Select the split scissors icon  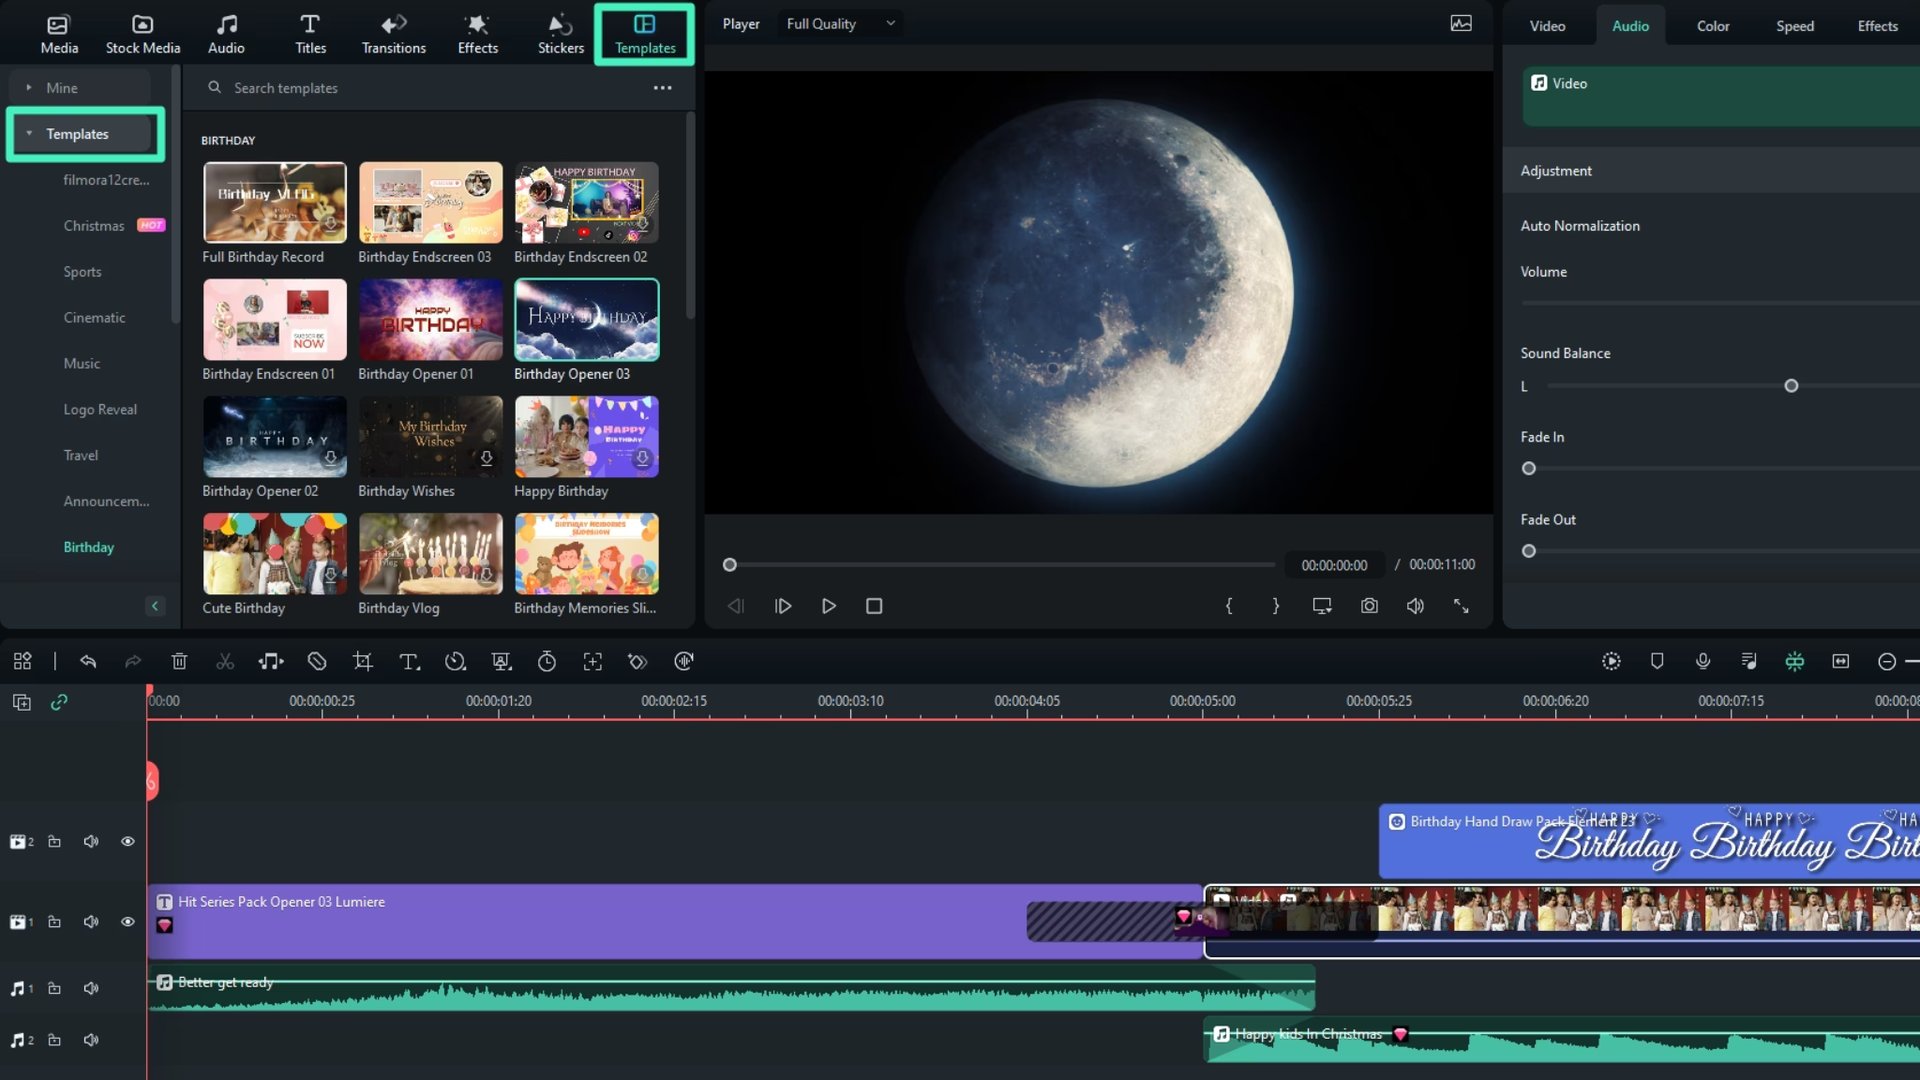point(225,661)
